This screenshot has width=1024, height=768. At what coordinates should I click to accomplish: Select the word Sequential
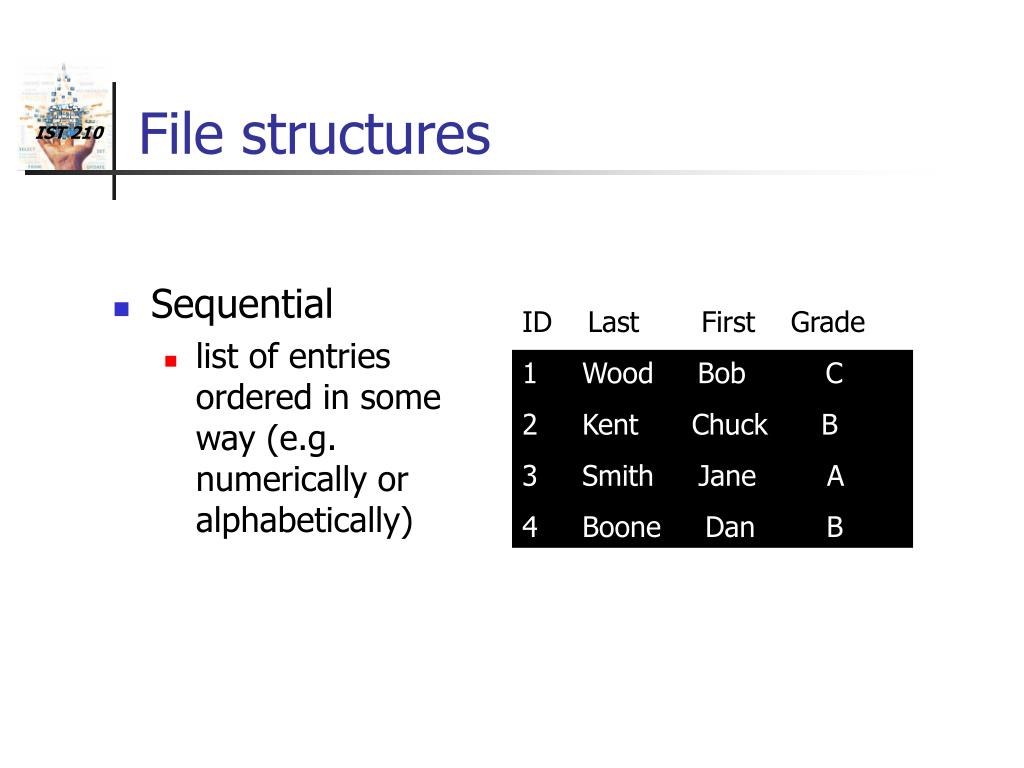[242, 304]
